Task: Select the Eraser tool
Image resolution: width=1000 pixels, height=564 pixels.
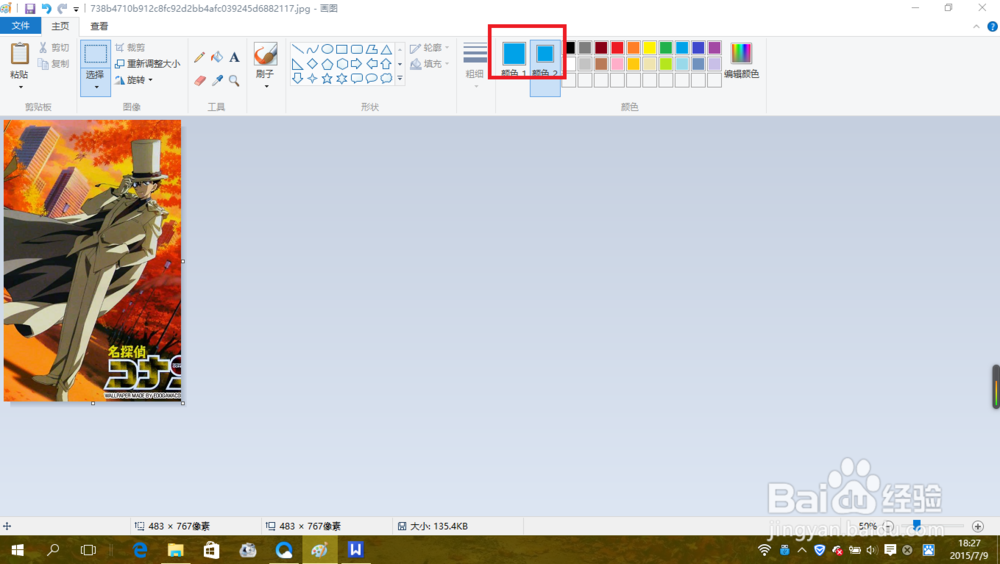Action: click(200, 80)
